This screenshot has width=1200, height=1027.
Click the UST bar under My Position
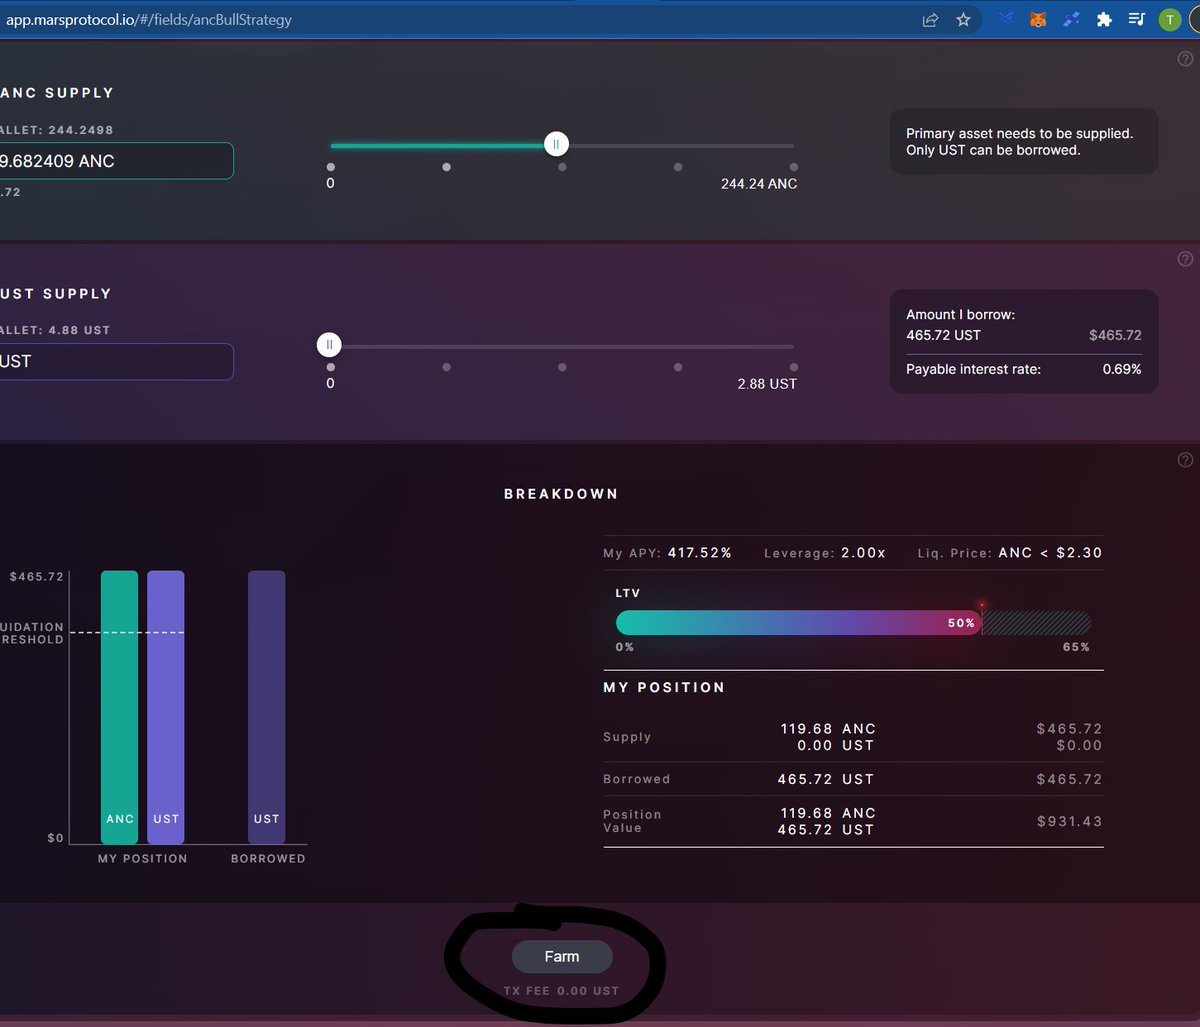pos(166,708)
